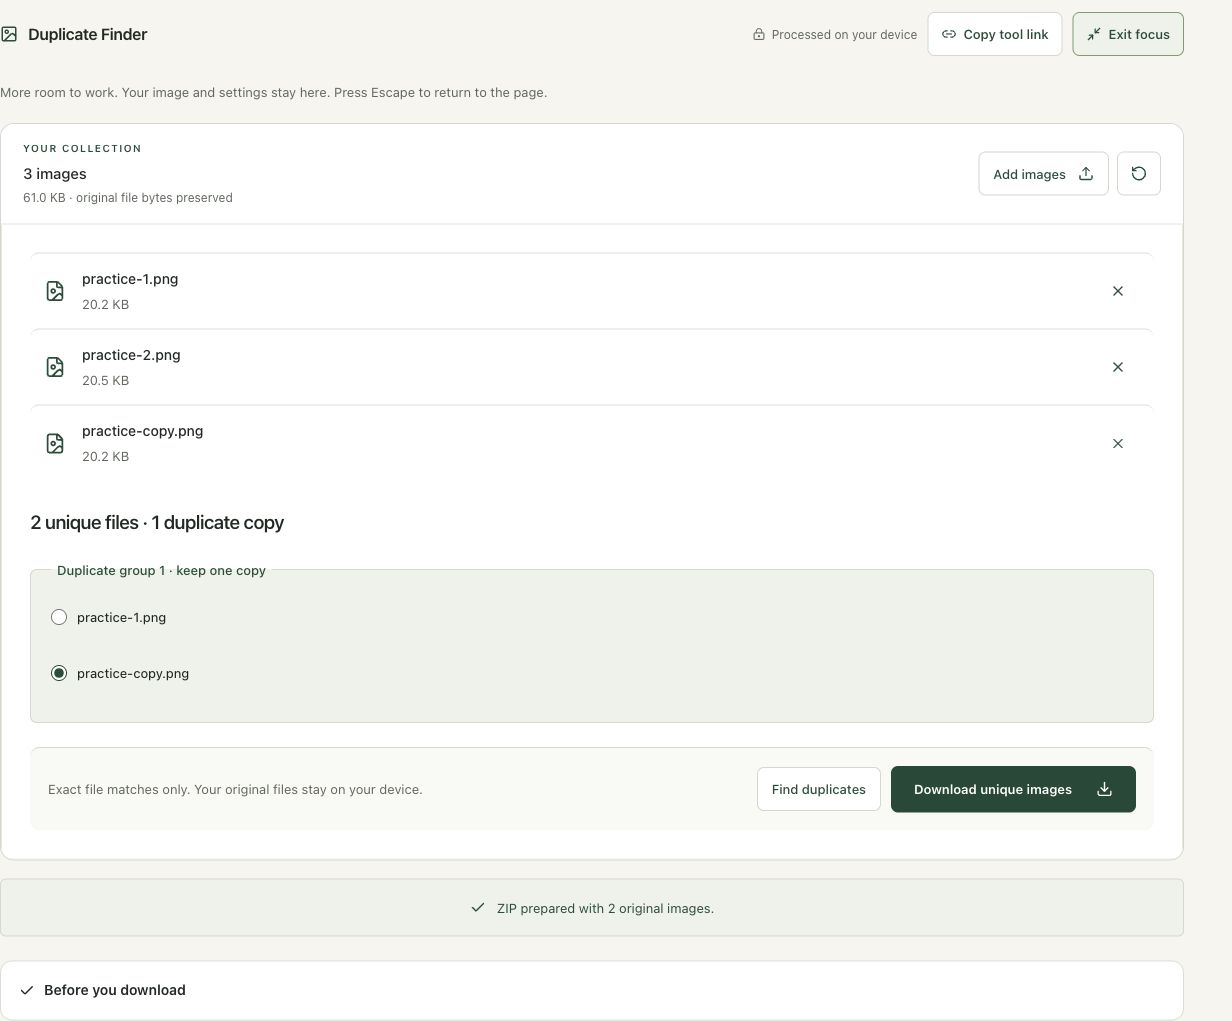
Task: Click the 'Processed on your device' label
Action: (x=844, y=34)
